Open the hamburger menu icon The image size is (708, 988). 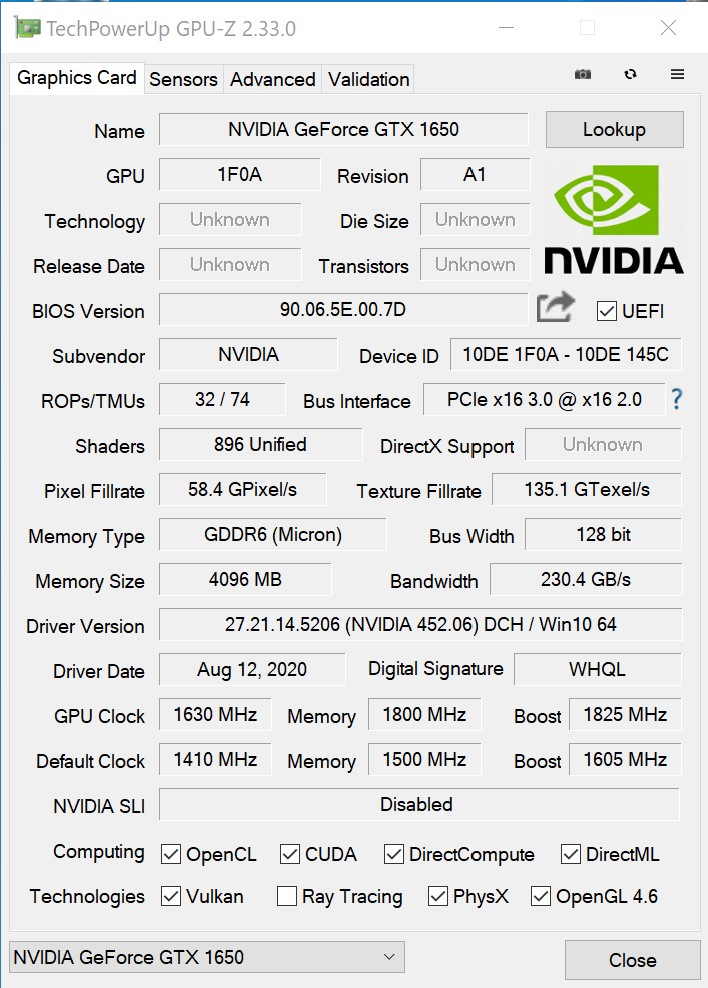[677, 75]
